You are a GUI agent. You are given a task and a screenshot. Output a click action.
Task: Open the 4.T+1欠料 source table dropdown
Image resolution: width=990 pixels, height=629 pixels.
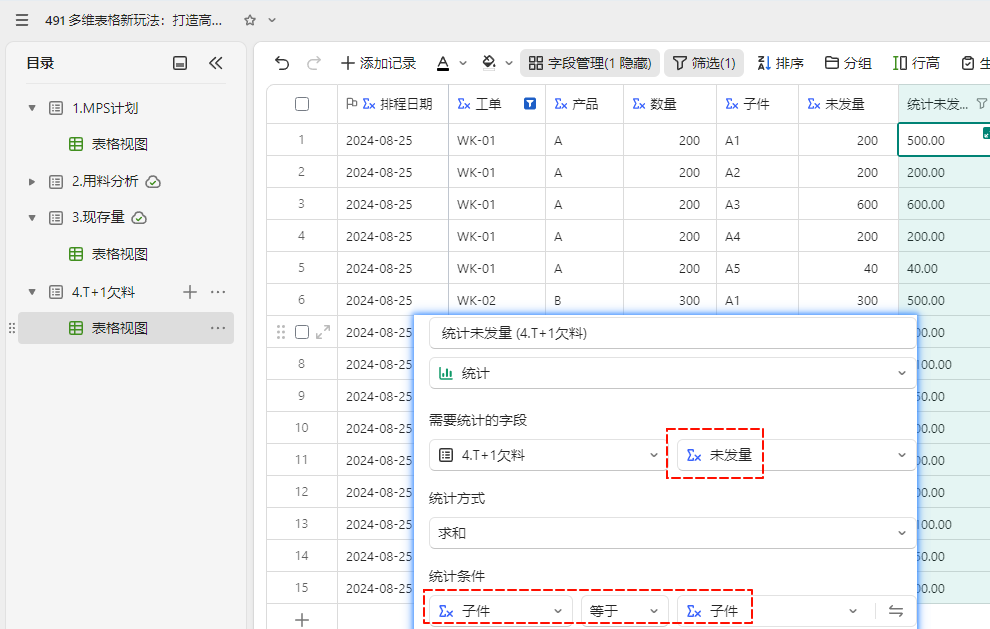pyautogui.click(x=546, y=455)
